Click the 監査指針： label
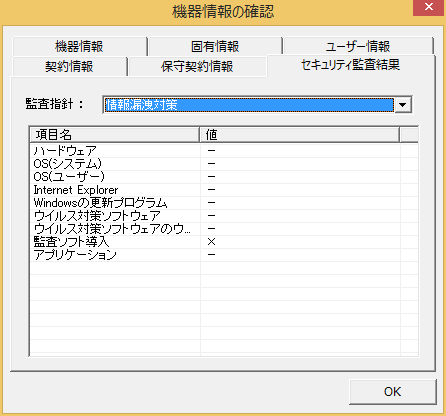 click(x=54, y=104)
